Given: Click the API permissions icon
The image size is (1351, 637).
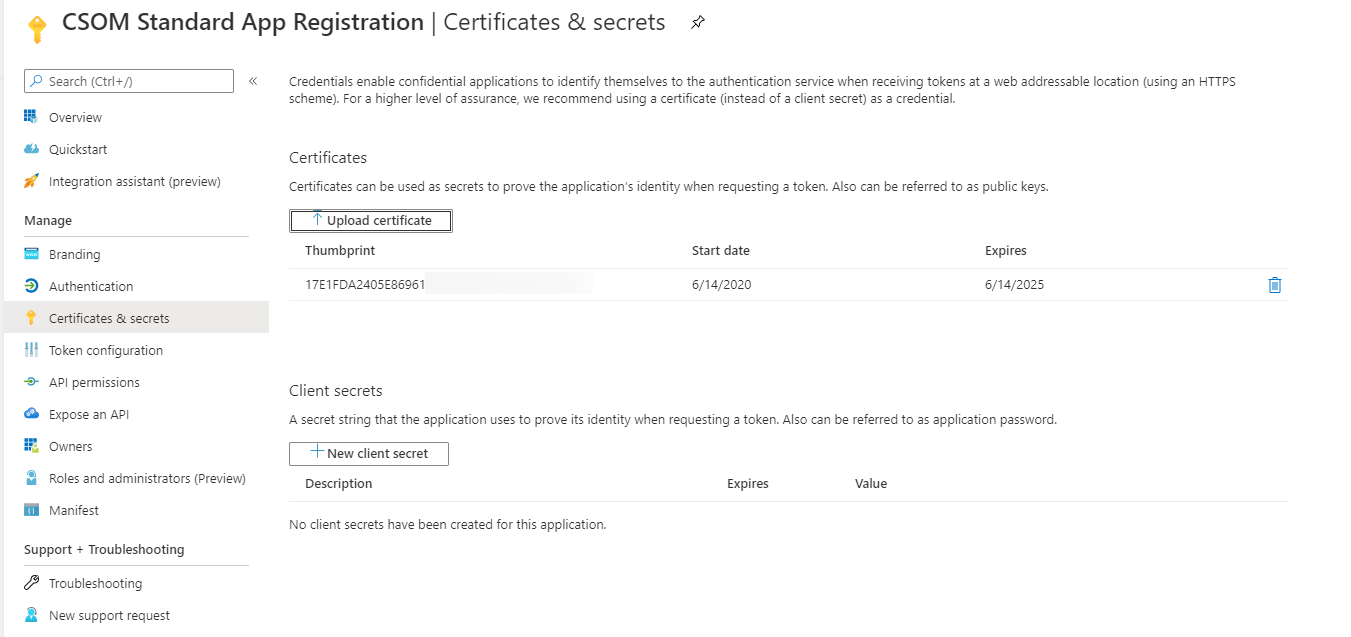Looking at the screenshot, I should coord(31,383).
